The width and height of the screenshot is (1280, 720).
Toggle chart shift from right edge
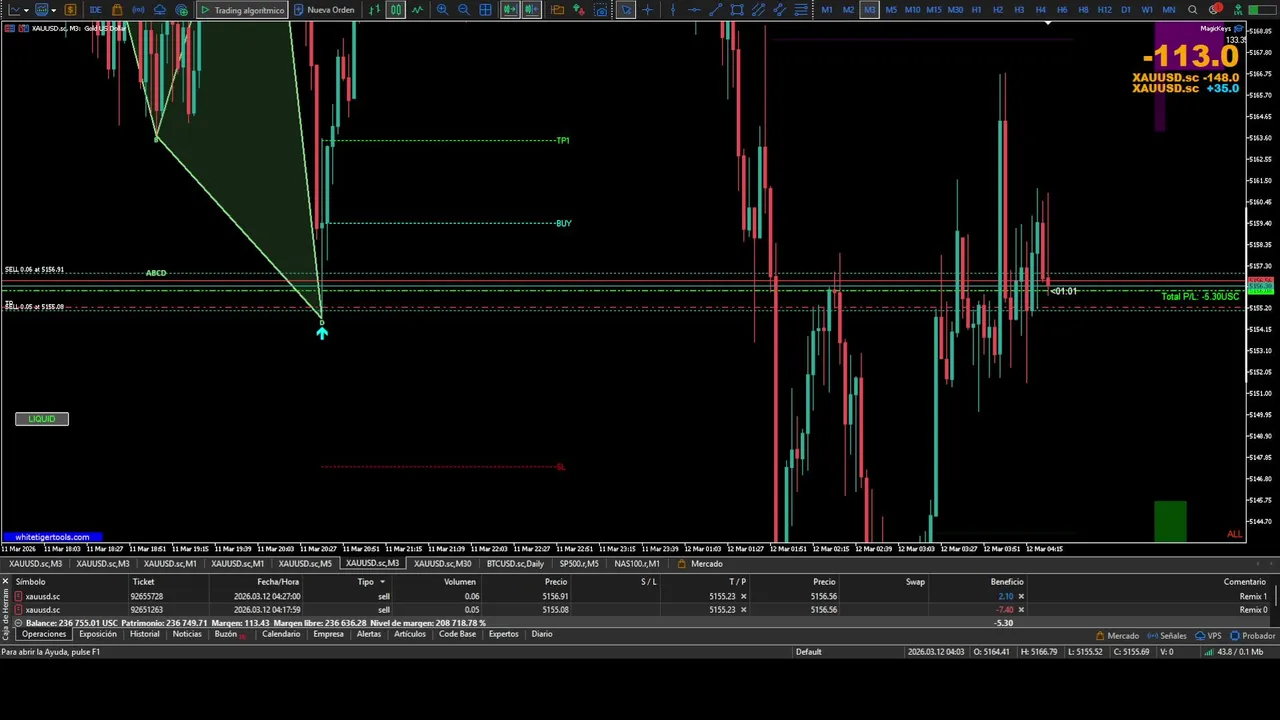[x=532, y=10]
